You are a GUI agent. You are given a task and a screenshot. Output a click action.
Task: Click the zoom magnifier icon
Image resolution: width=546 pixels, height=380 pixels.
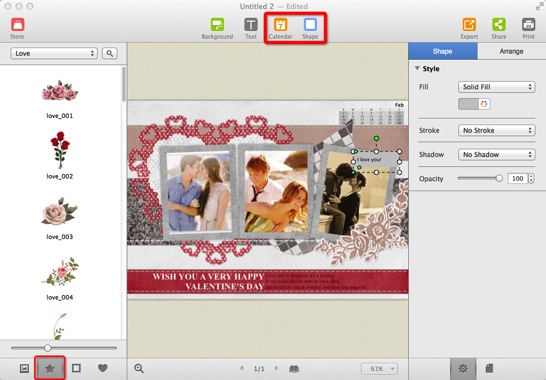pyautogui.click(x=139, y=368)
